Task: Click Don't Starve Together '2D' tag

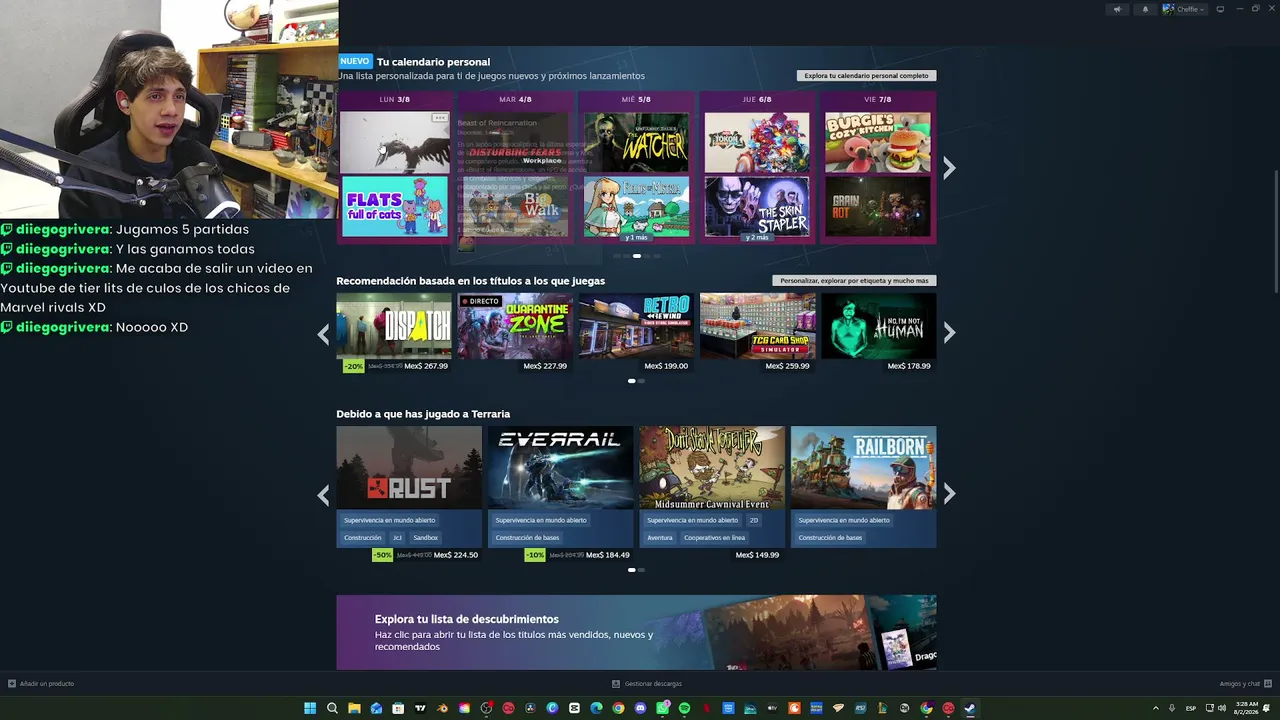Action: coord(754,520)
